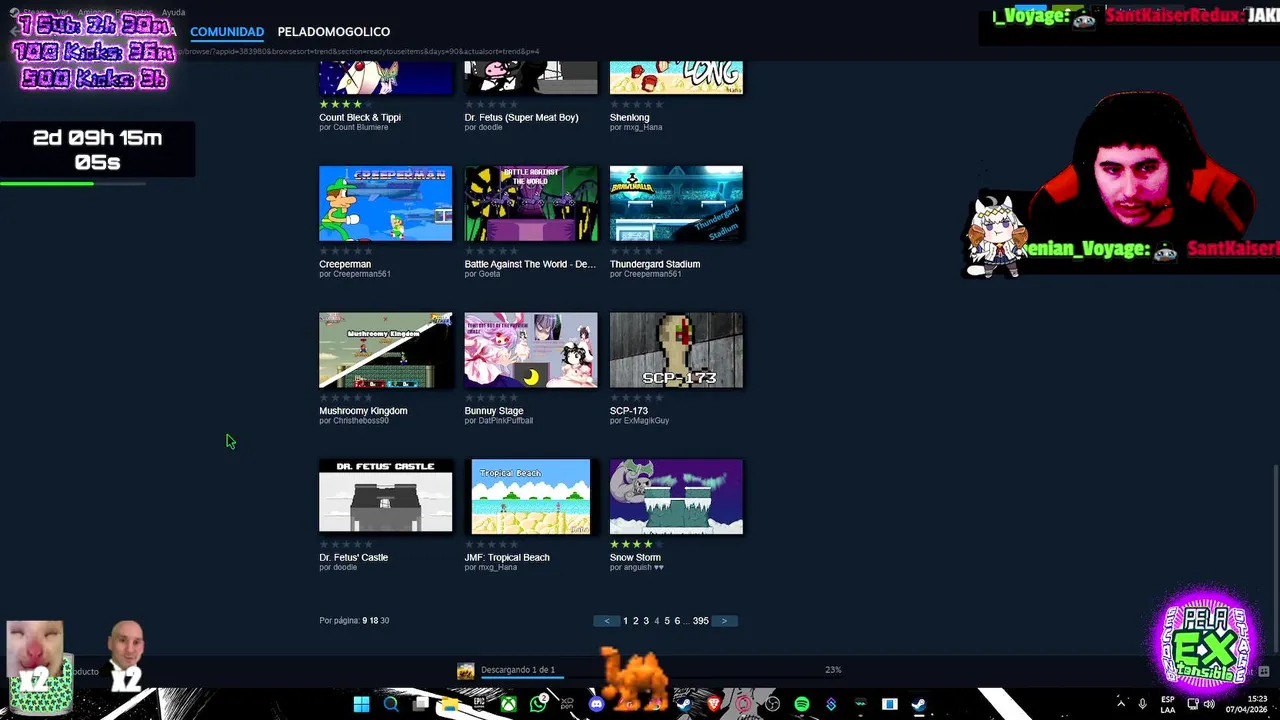The image size is (1280, 720).
Task: Go to page 3
Action: [646, 621]
